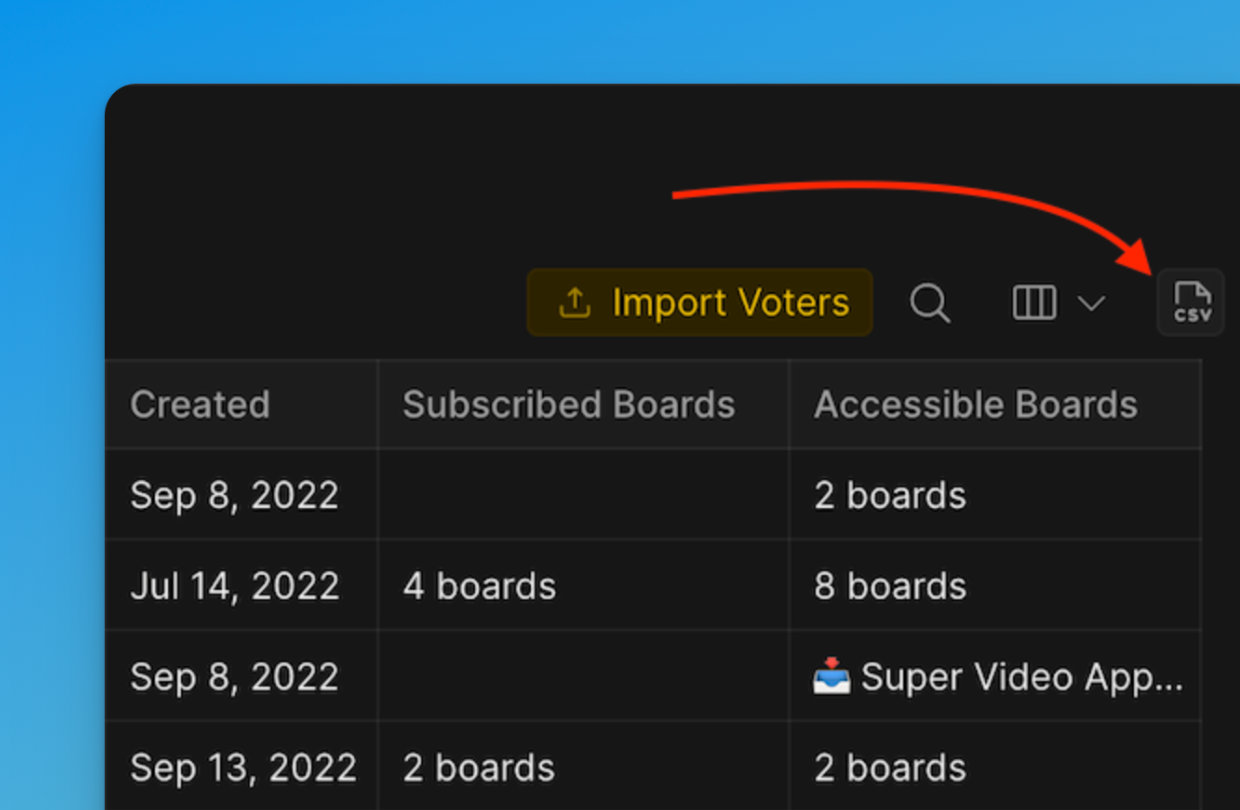Select the upload icon inside Import Voters

coord(575,302)
